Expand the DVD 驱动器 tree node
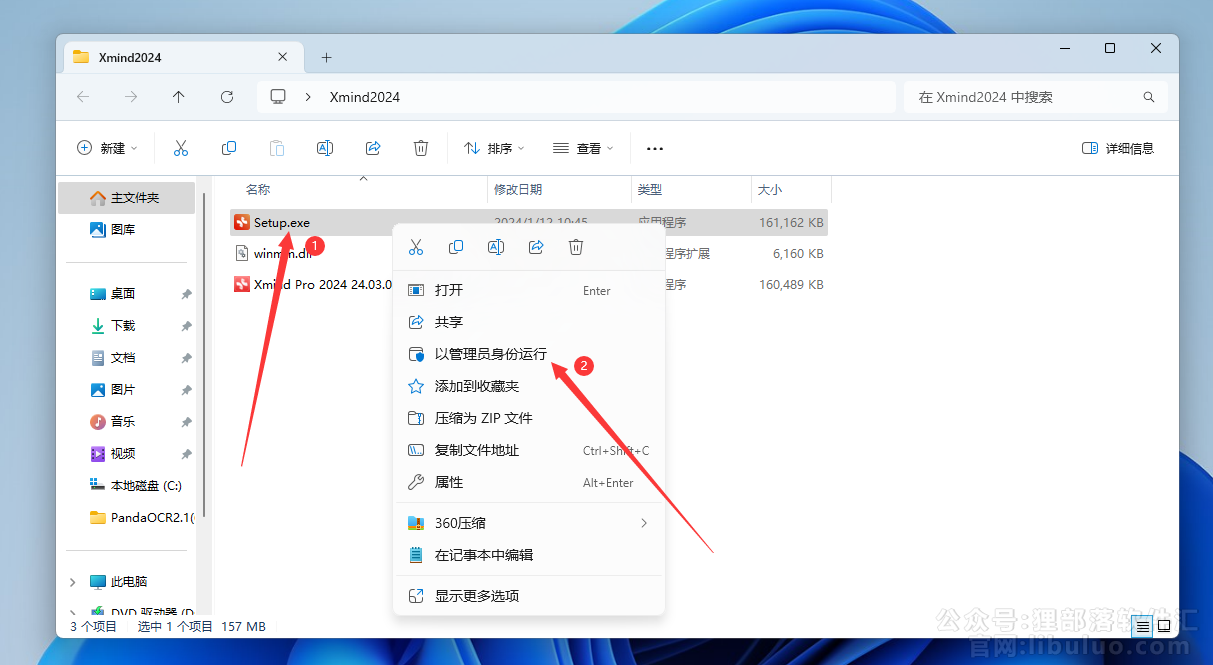Image resolution: width=1213 pixels, height=665 pixels. click(x=73, y=612)
